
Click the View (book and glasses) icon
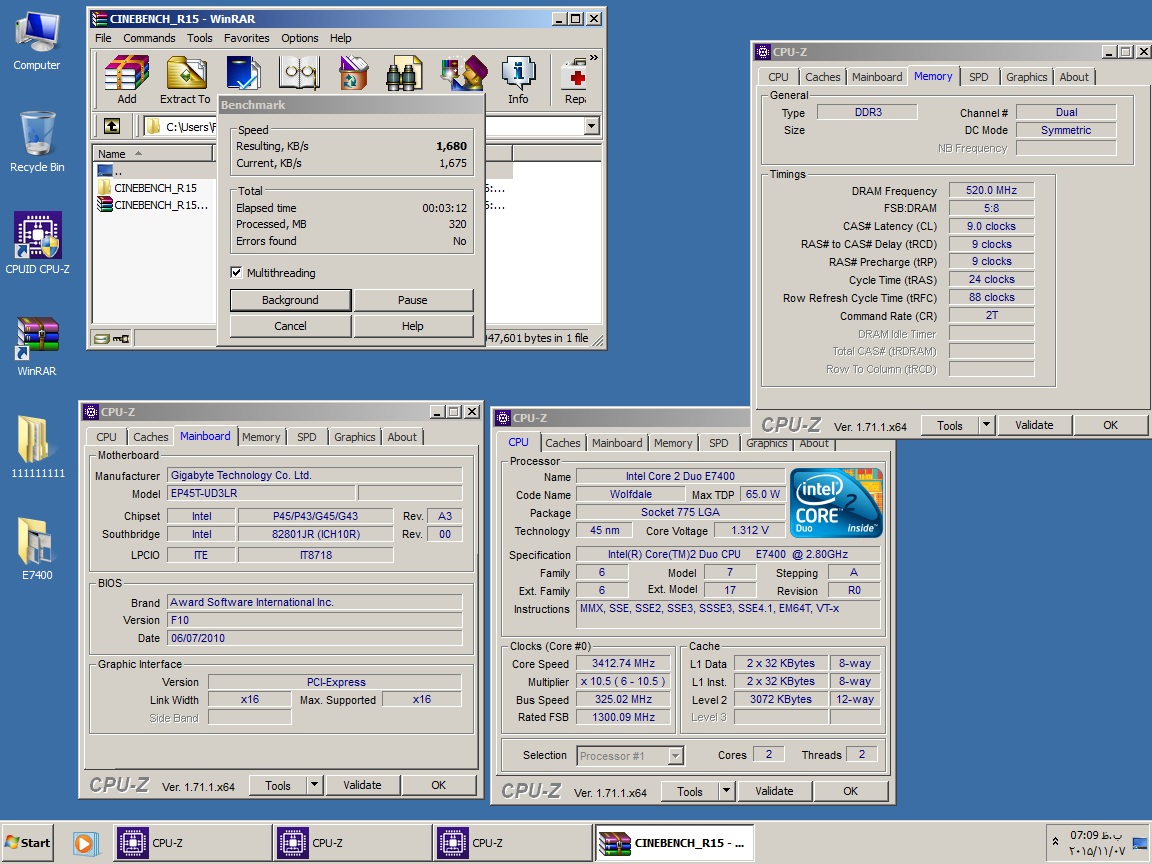[x=299, y=73]
